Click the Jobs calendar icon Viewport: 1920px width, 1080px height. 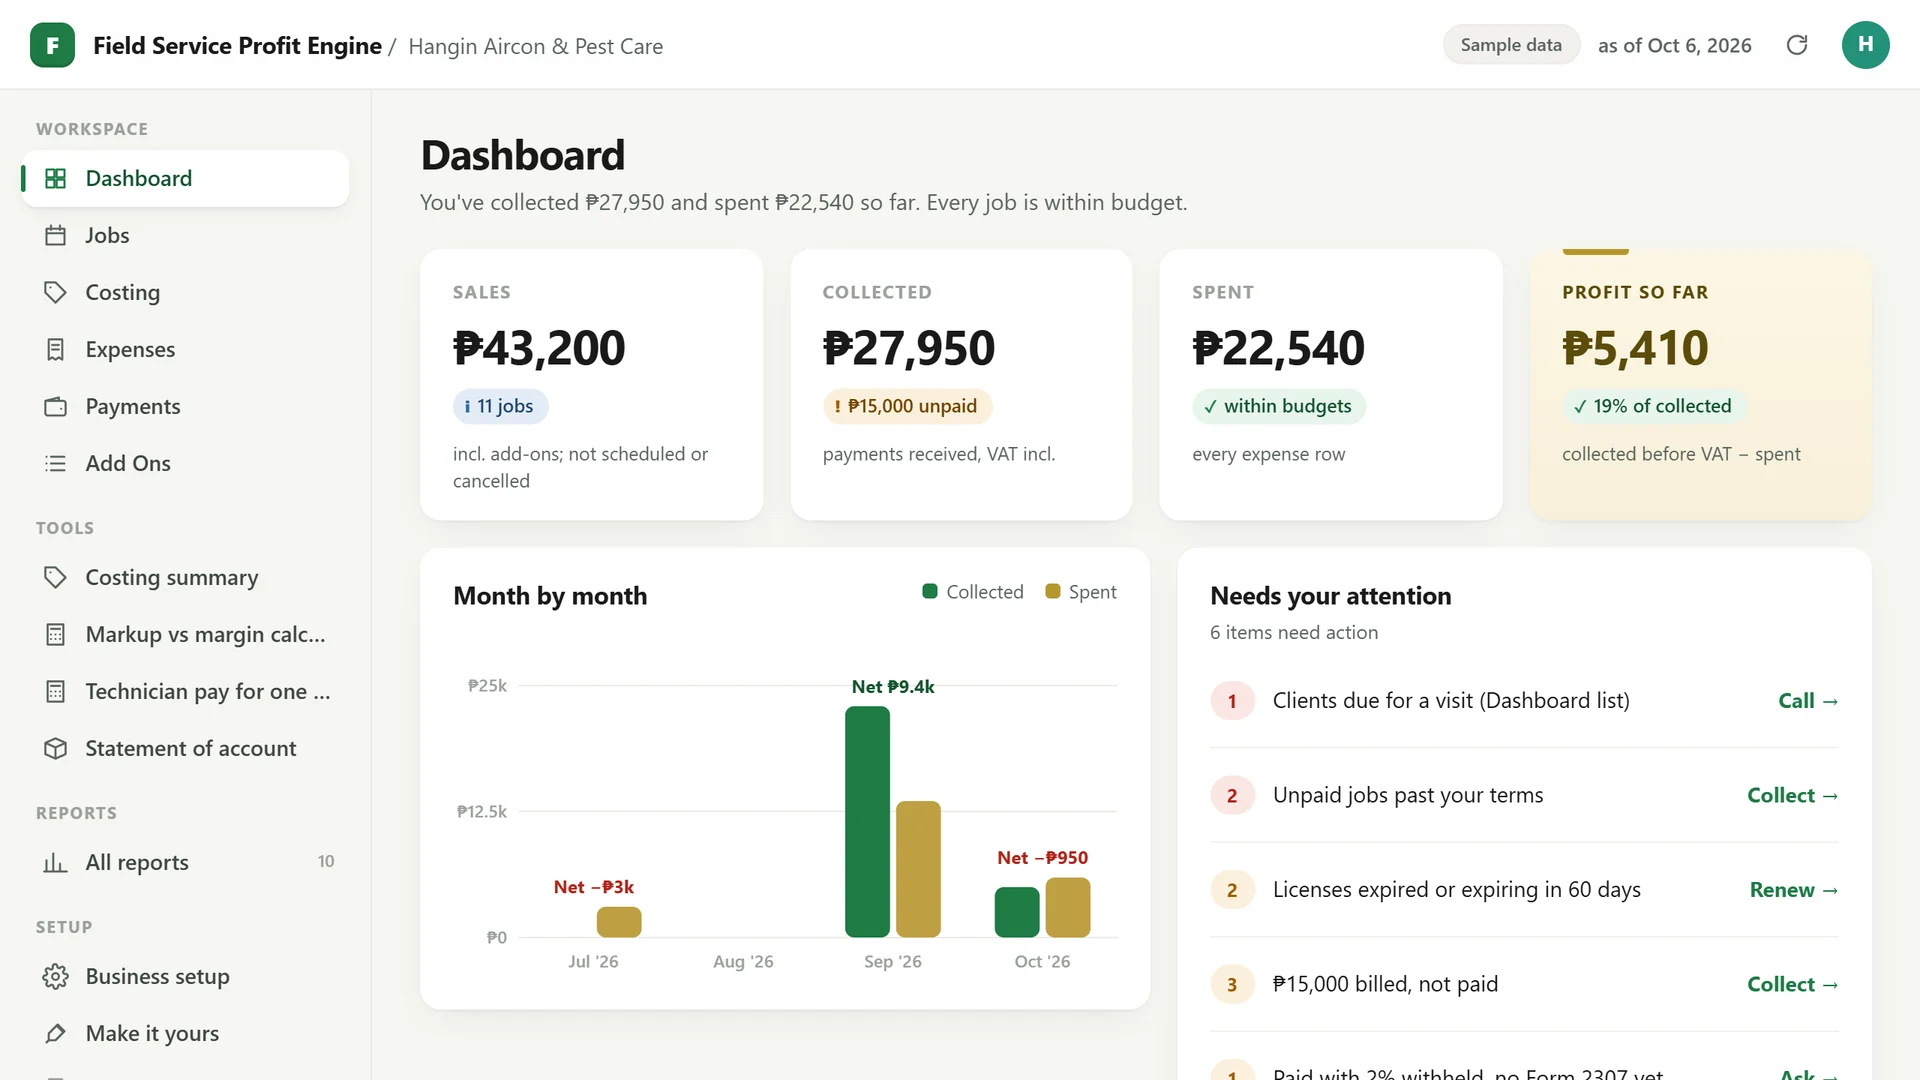[56, 235]
